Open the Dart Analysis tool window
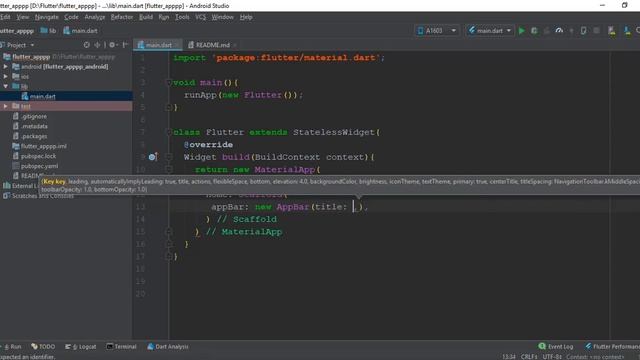Viewport: 640px width, 360px height. tap(168, 347)
